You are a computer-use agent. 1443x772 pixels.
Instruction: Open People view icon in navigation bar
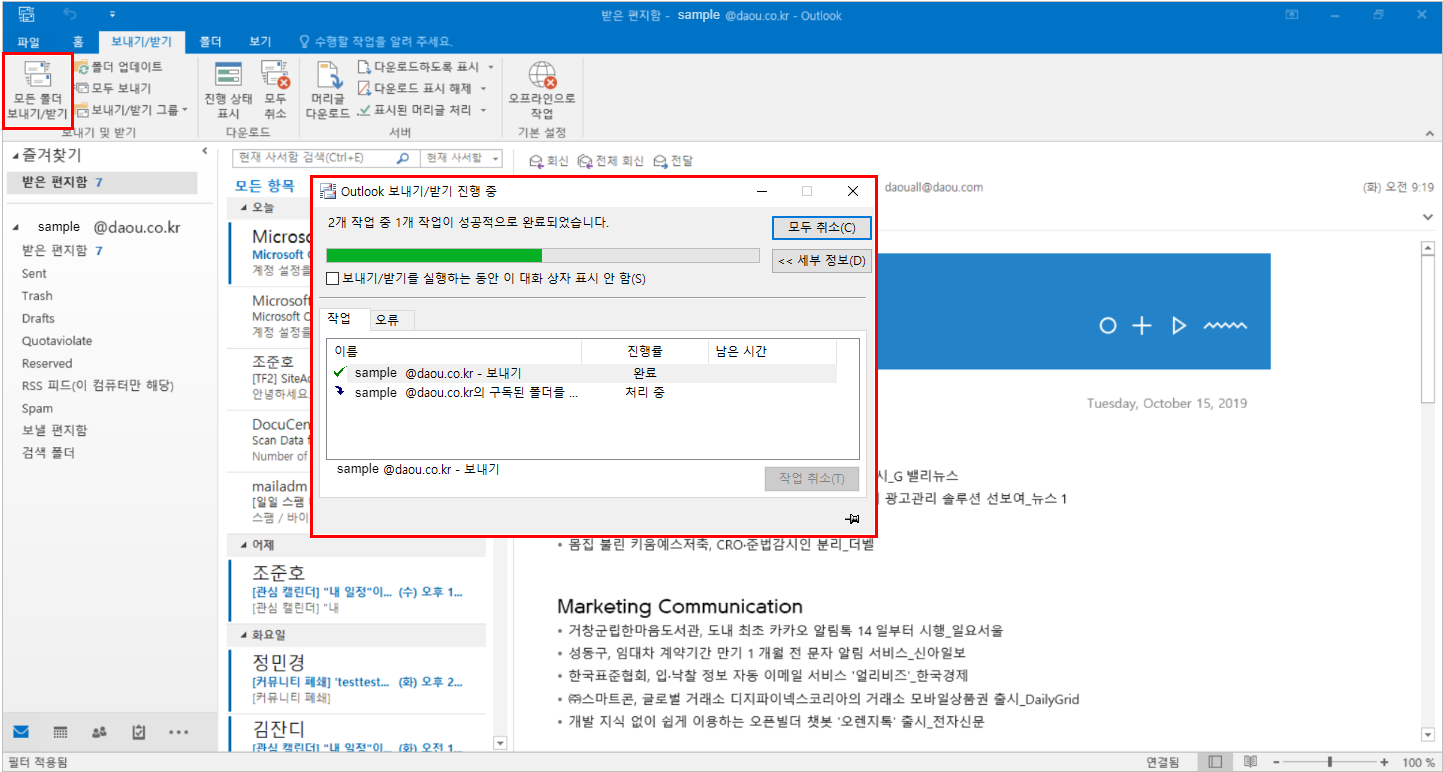coord(99,732)
